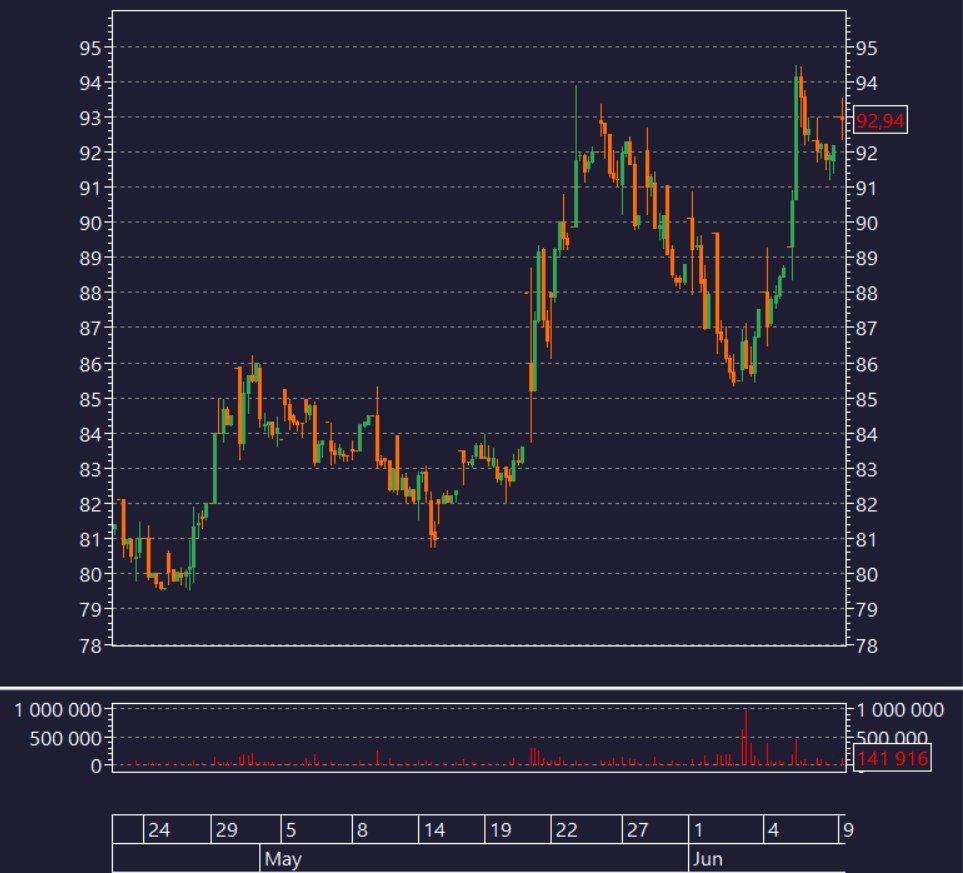This screenshot has height=873, width=963.
Task: Click the 94 label on left price axis
Action: (90, 83)
